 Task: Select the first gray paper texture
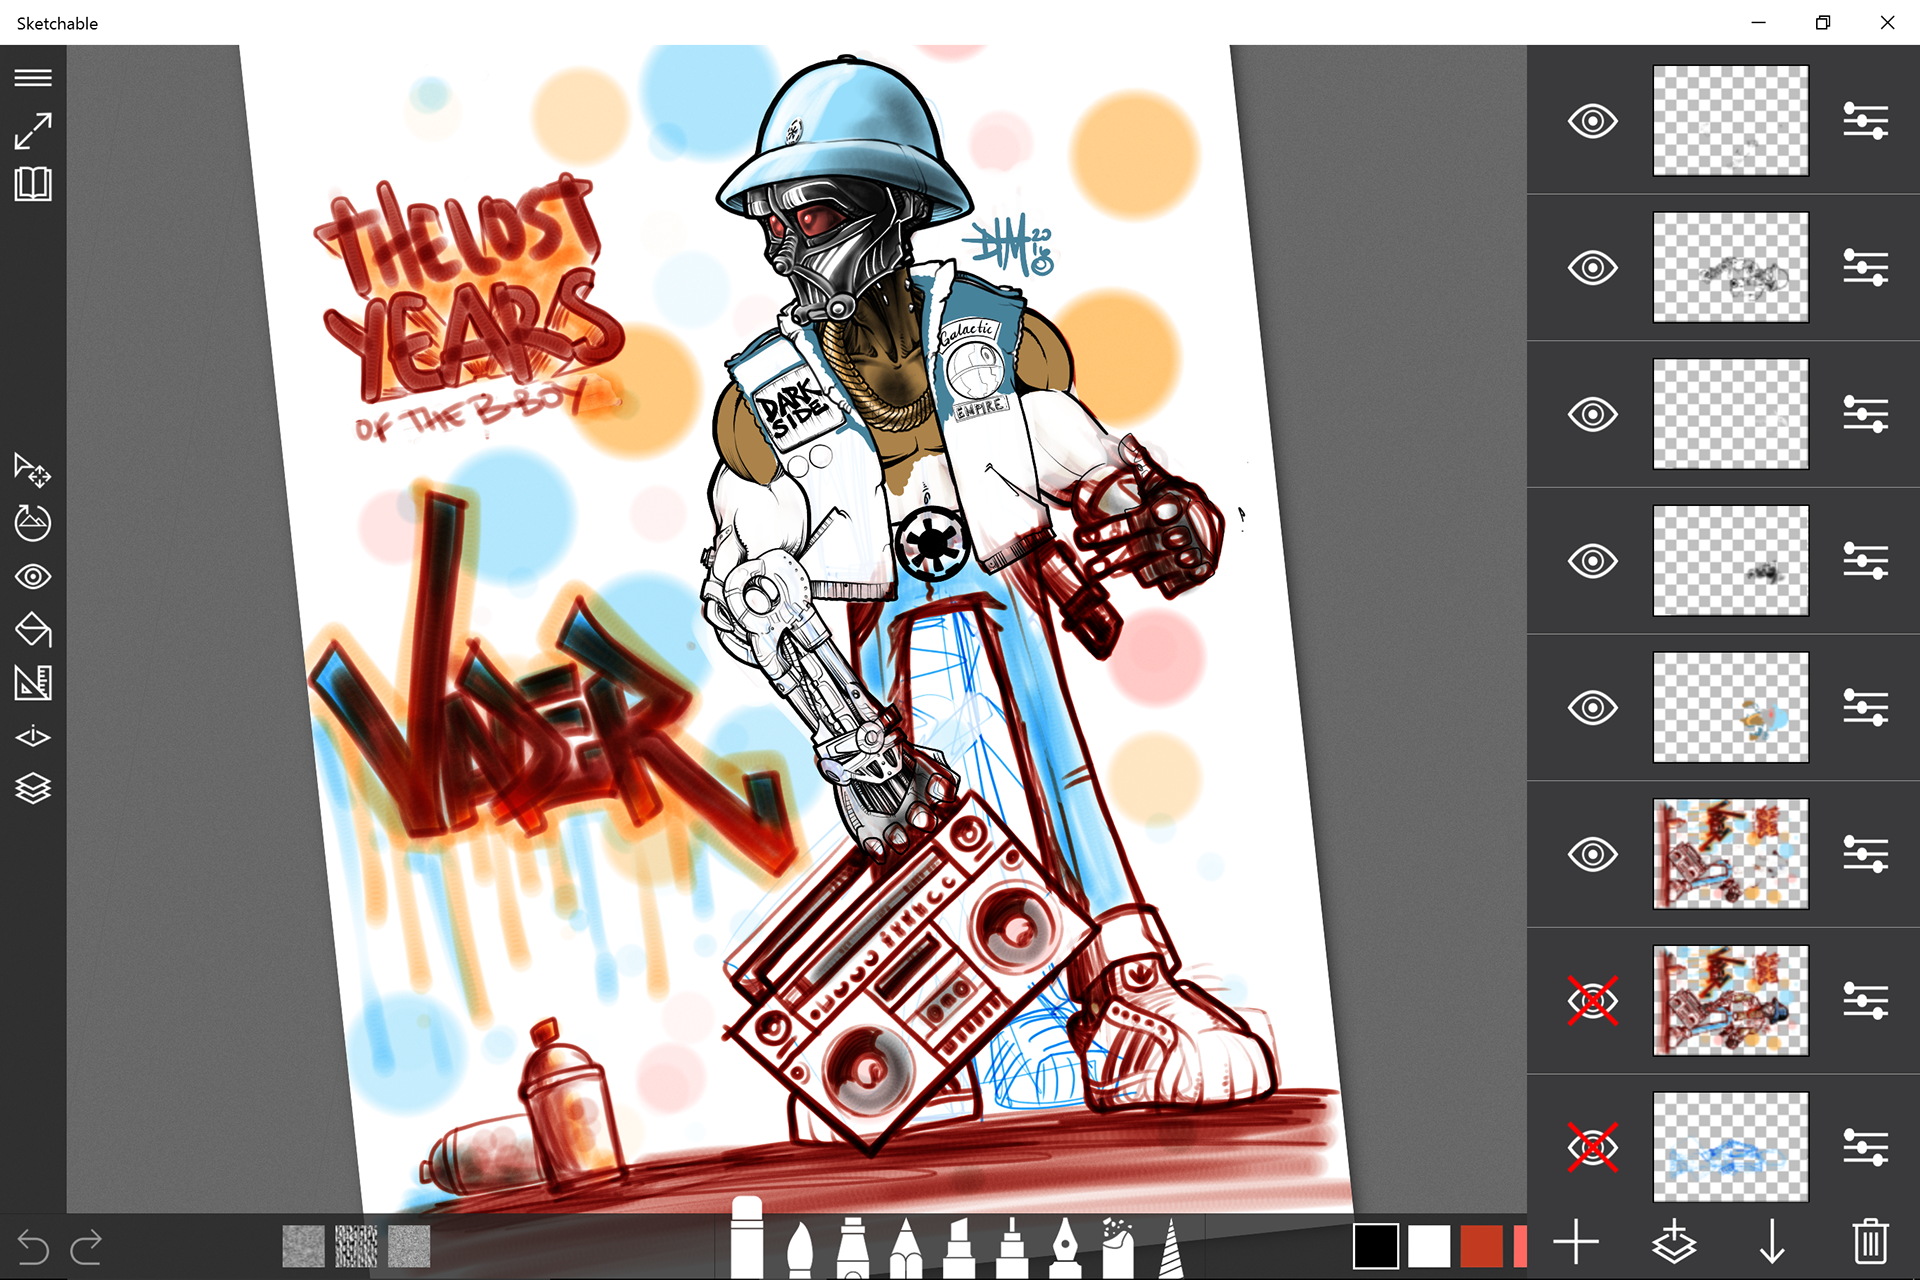(303, 1247)
